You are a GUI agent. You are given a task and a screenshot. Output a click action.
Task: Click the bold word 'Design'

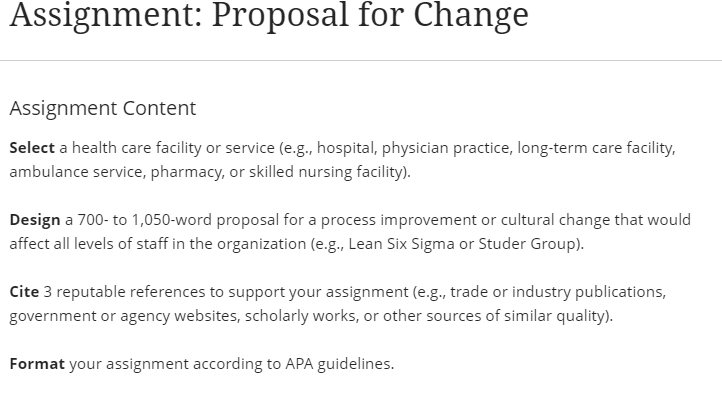(35, 220)
